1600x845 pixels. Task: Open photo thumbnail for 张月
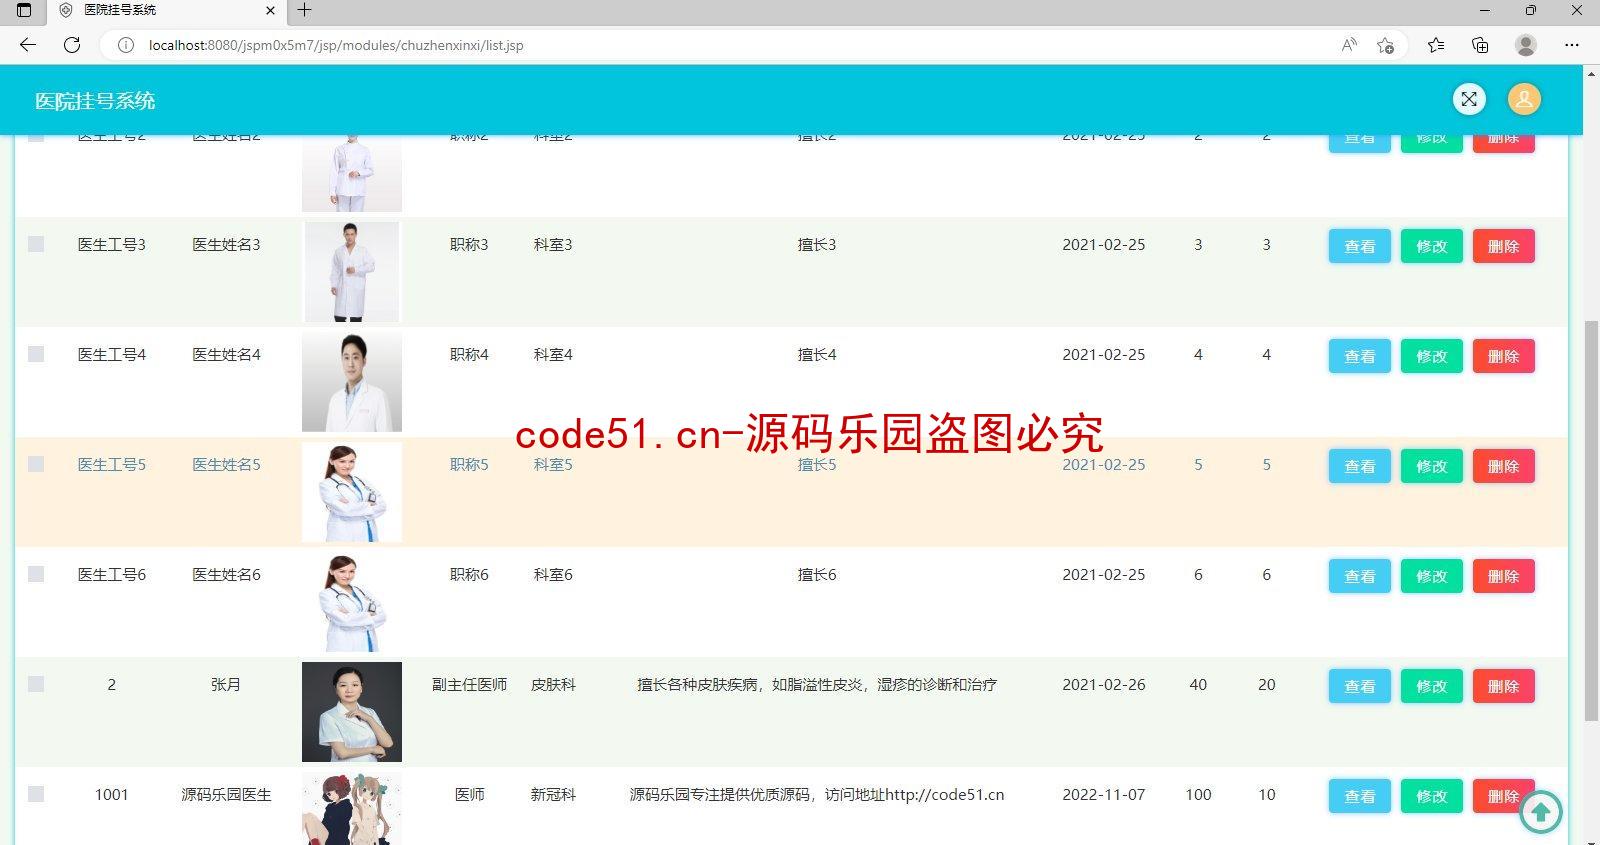pos(352,712)
